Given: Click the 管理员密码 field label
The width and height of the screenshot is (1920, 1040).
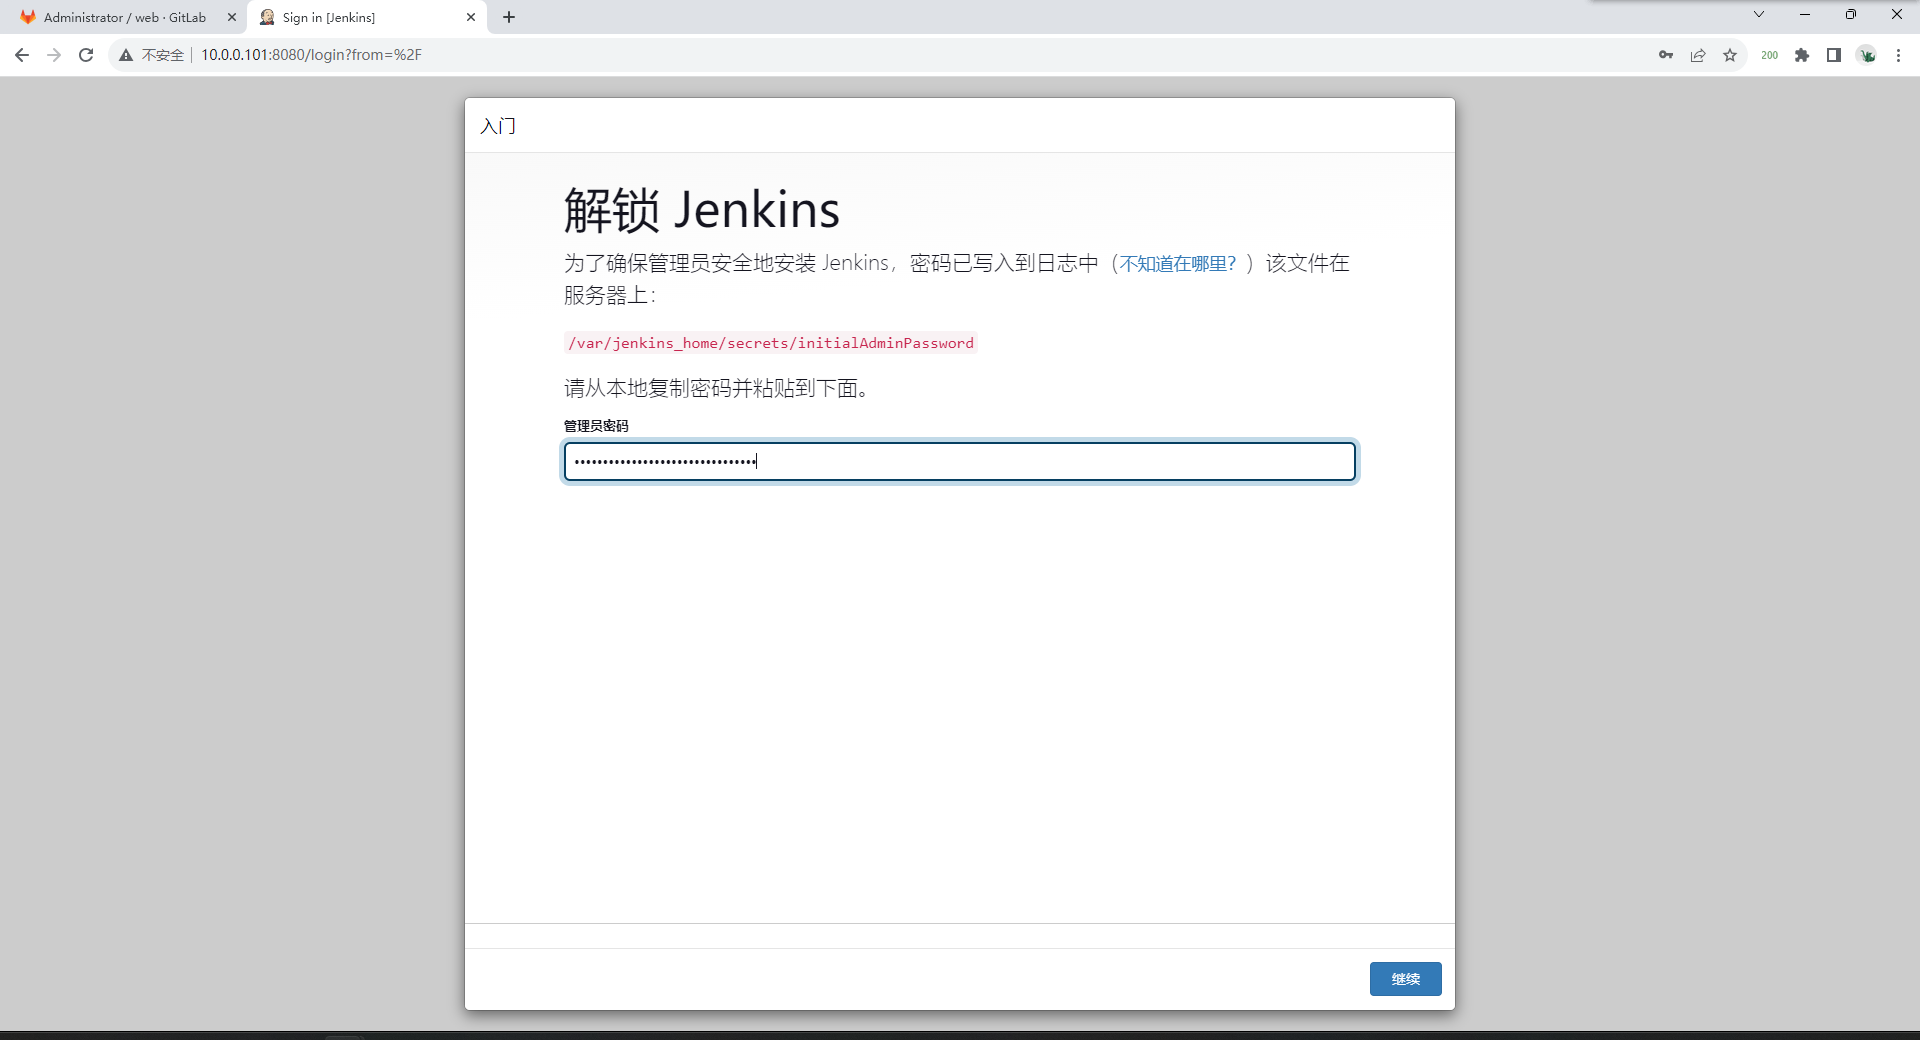Looking at the screenshot, I should tap(596, 426).
